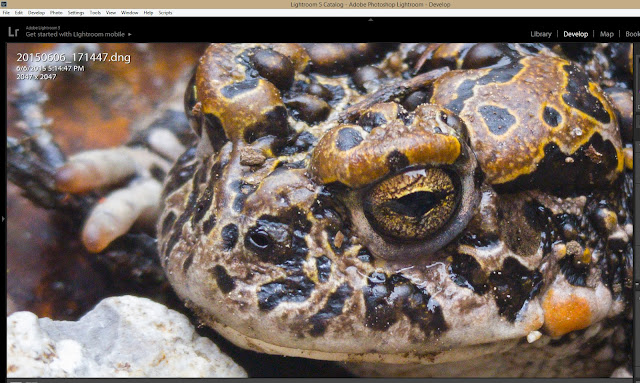The image size is (640, 383).
Task: Open the Tools menu
Action: [x=95, y=13]
